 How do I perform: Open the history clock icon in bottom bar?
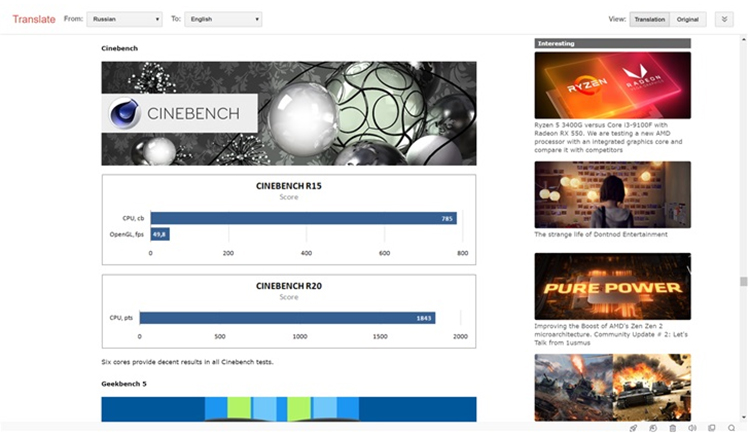pyautogui.click(x=653, y=428)
